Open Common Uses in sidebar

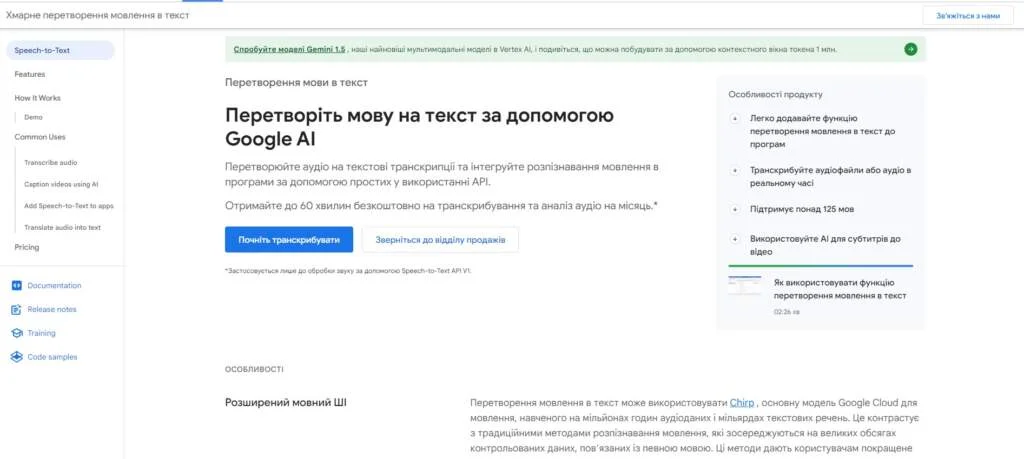point(40,137)
